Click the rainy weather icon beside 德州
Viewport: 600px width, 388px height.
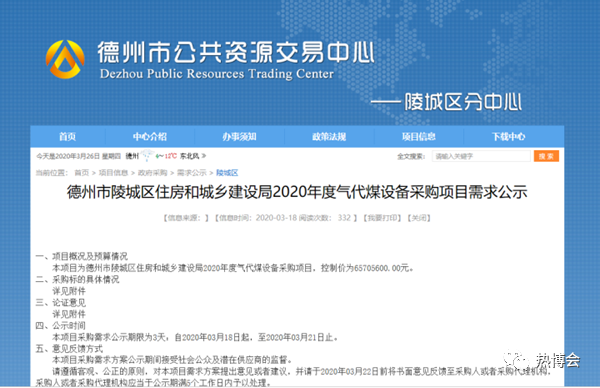(147, 156)
